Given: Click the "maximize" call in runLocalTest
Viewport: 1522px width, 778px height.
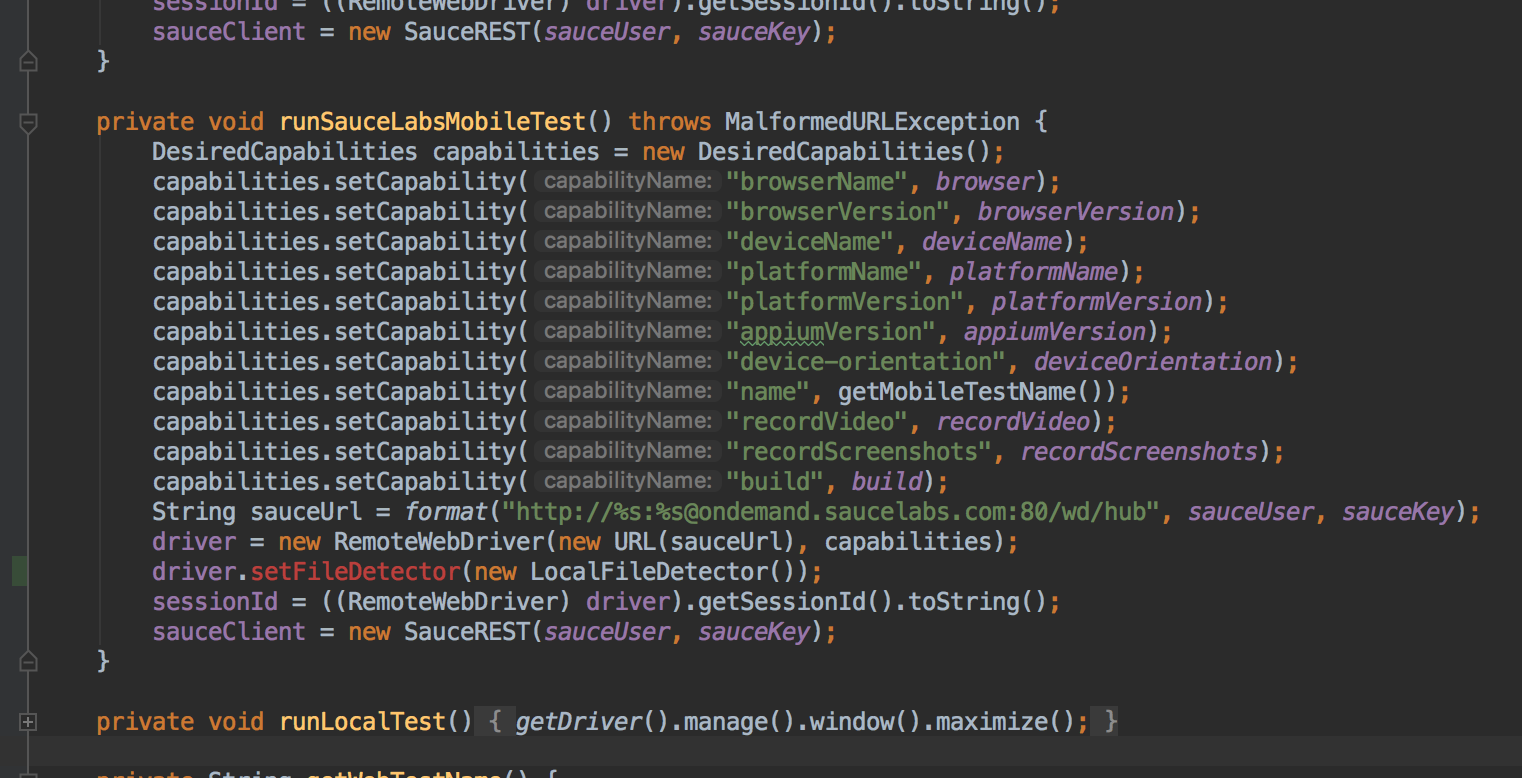Looking at the screenshot, I should (x=991, y=722).
